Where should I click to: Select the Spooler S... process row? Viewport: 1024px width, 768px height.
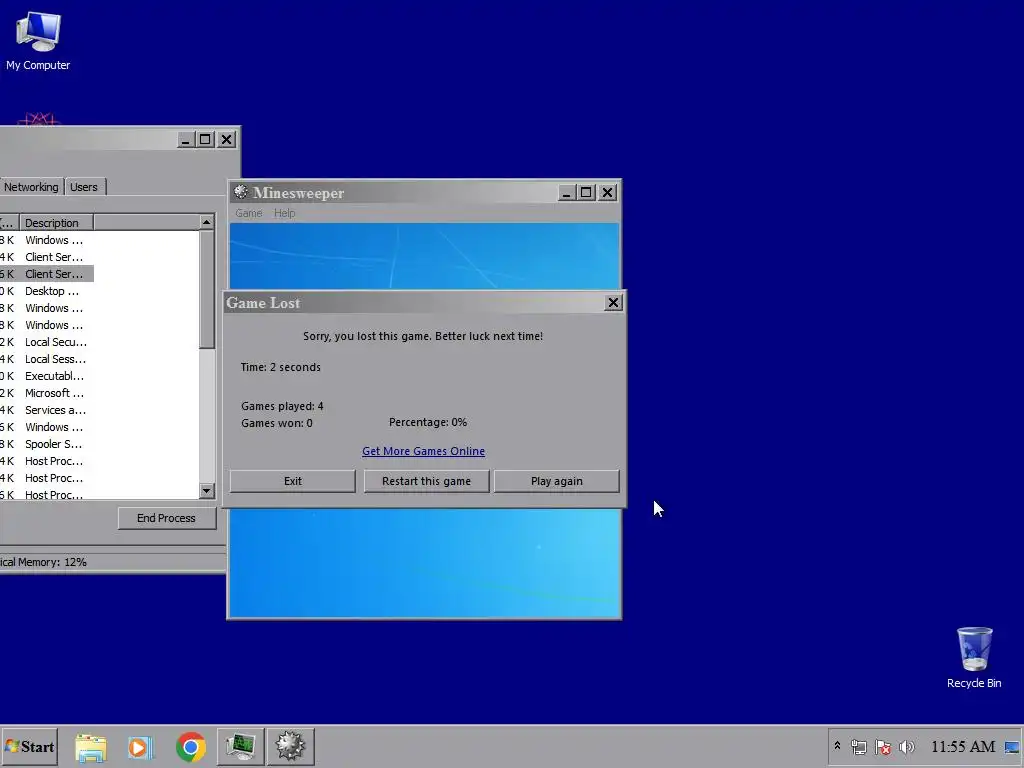pyautogui.click(x=47, y=443)
